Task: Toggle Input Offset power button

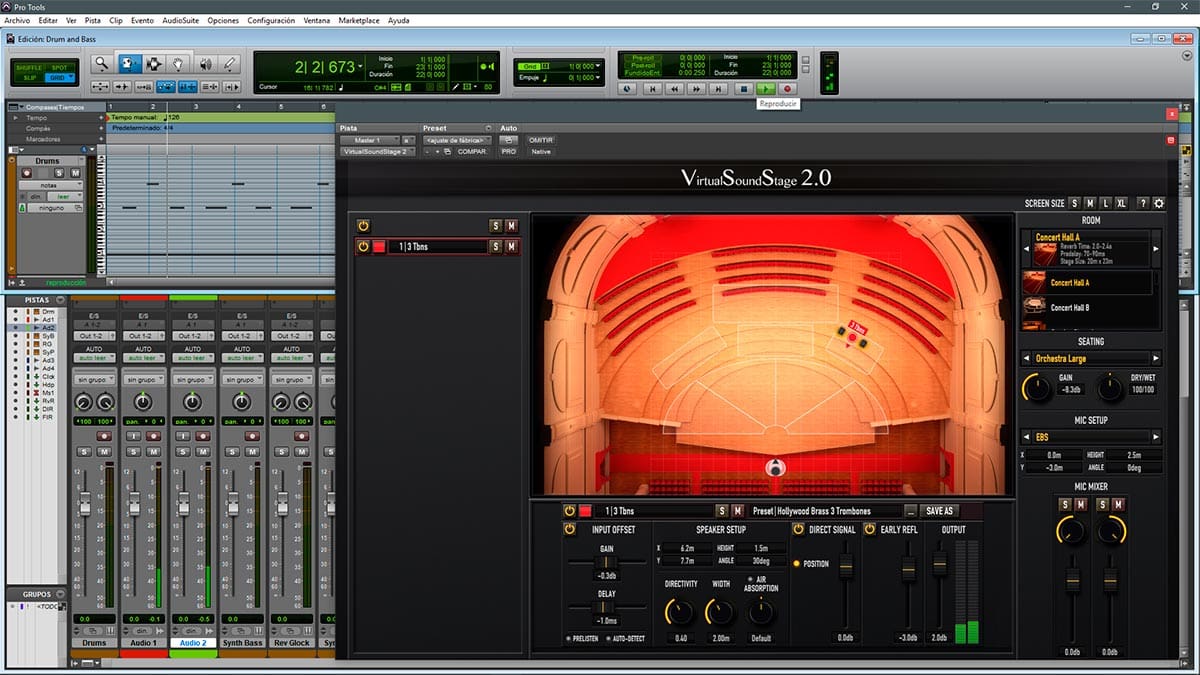Action: click(570, 529)
